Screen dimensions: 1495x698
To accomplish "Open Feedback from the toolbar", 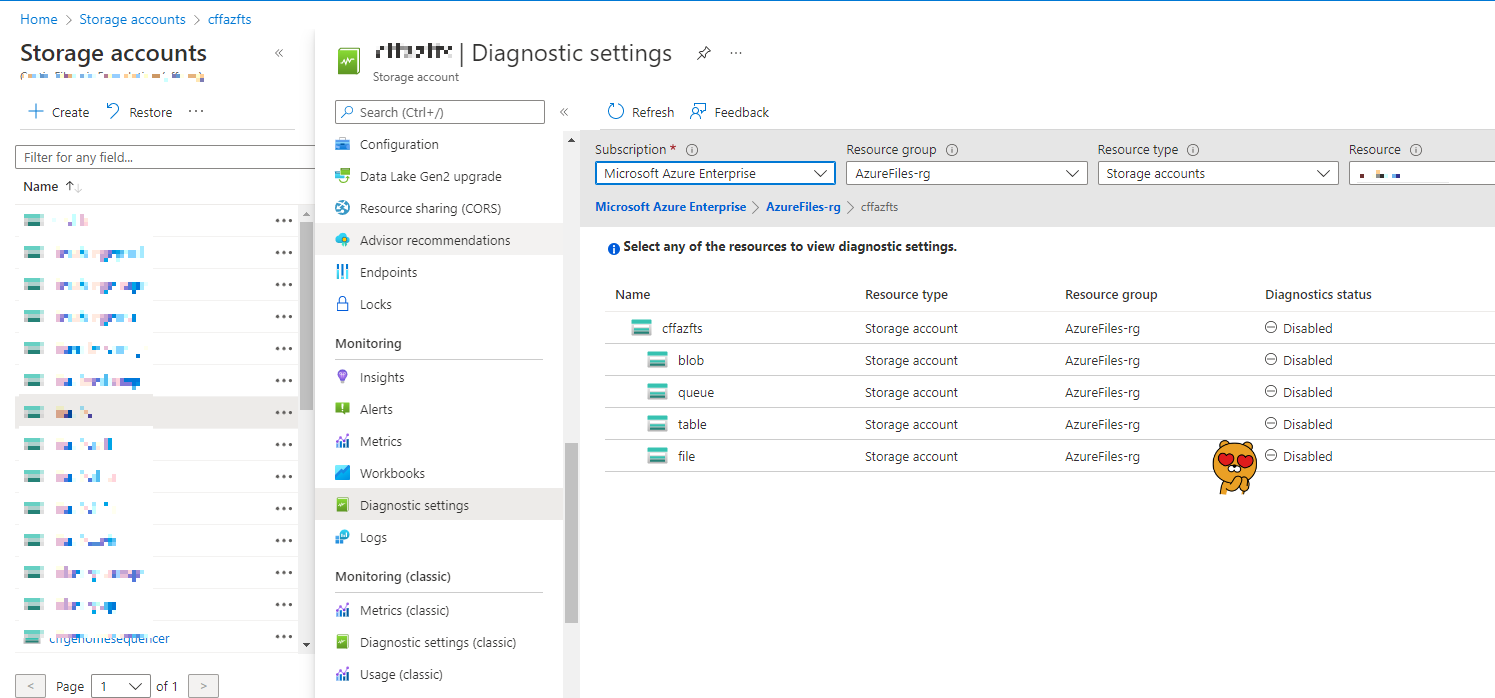I will pos(729,112).
